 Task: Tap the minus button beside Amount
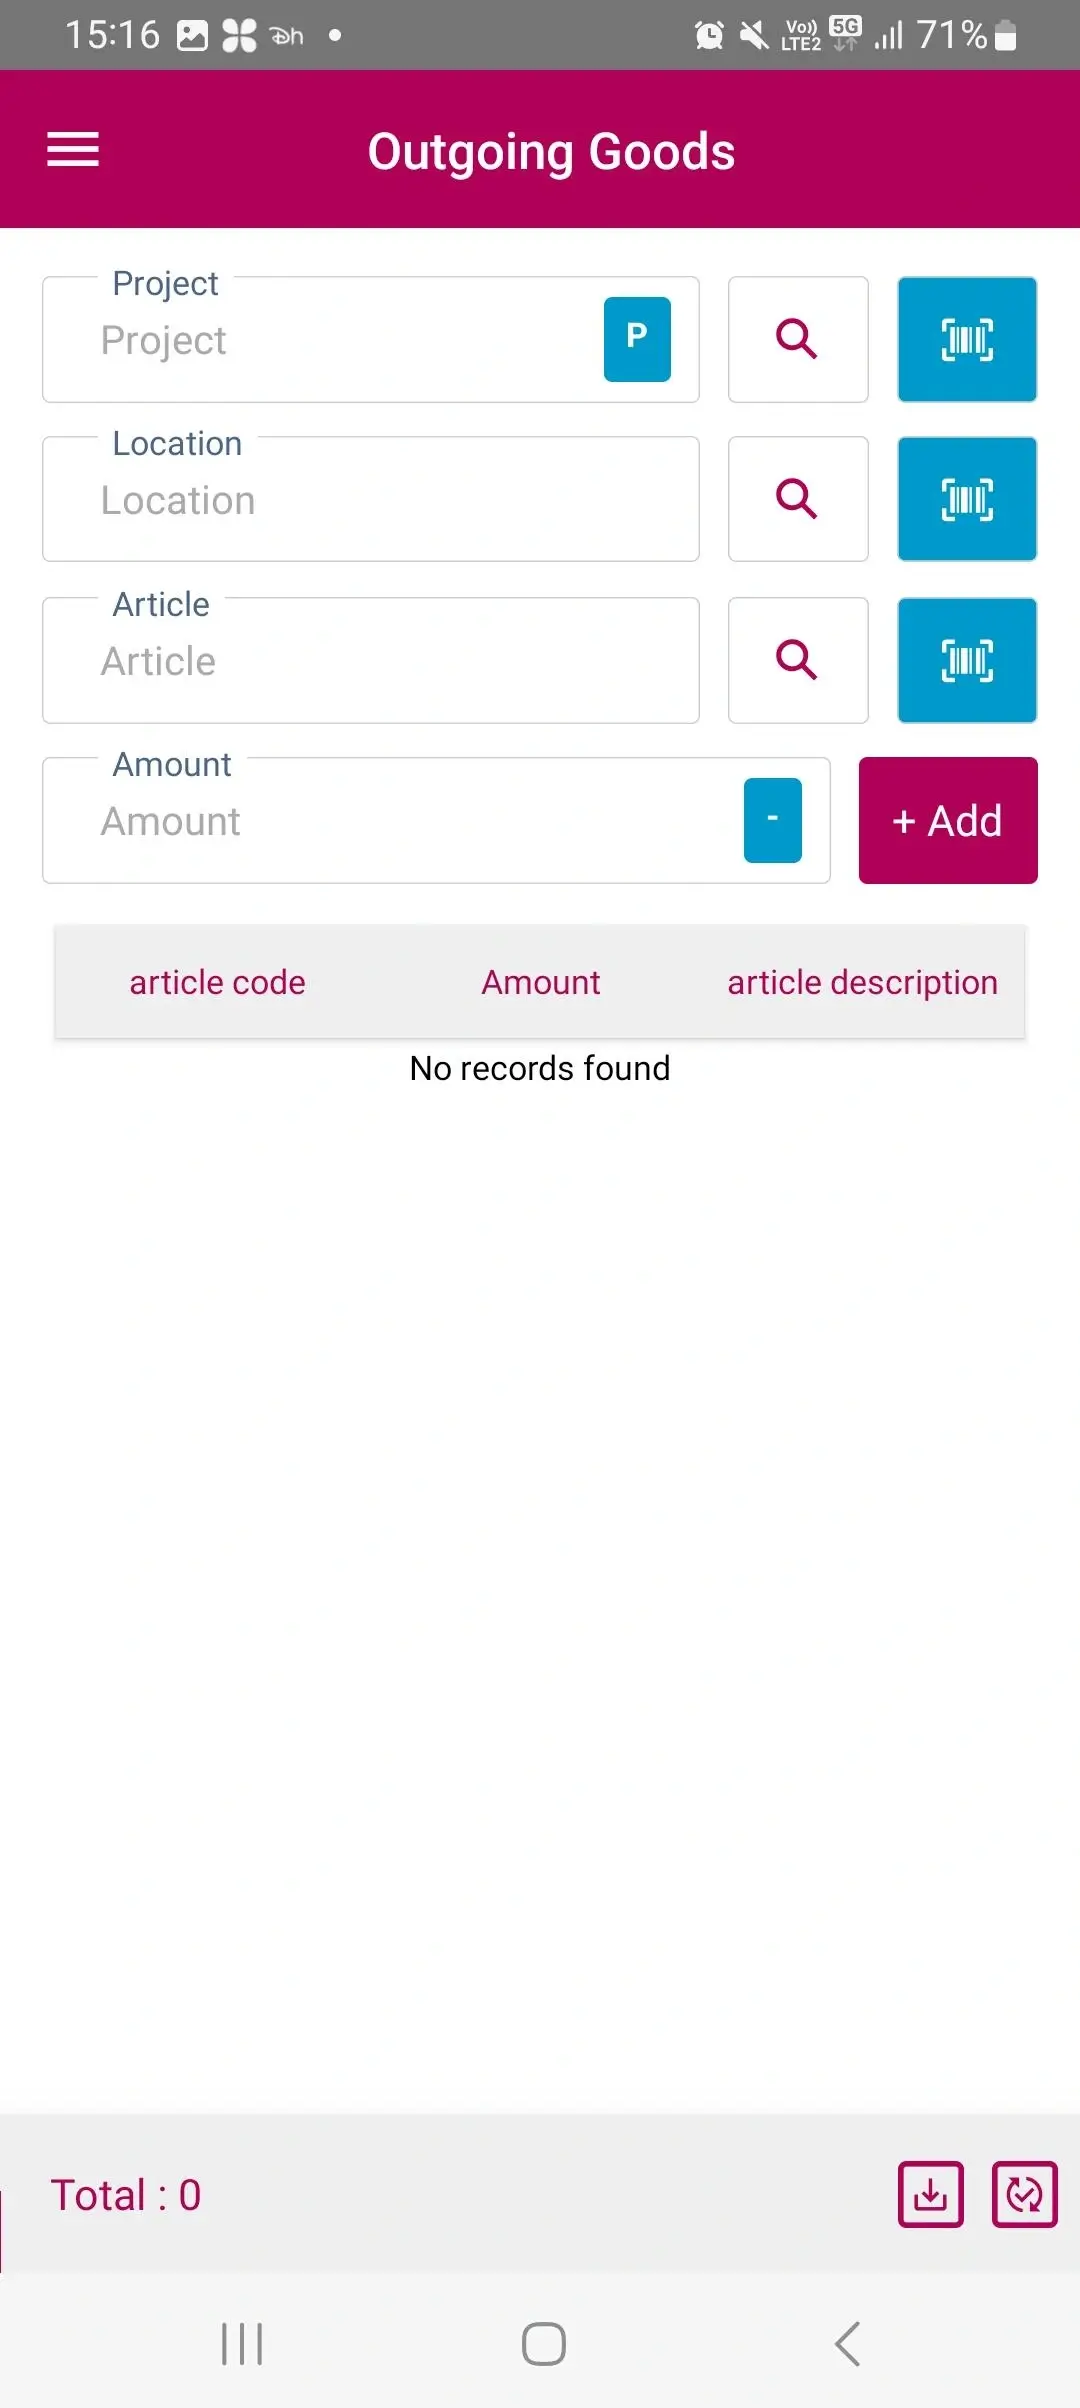[772, 819]
